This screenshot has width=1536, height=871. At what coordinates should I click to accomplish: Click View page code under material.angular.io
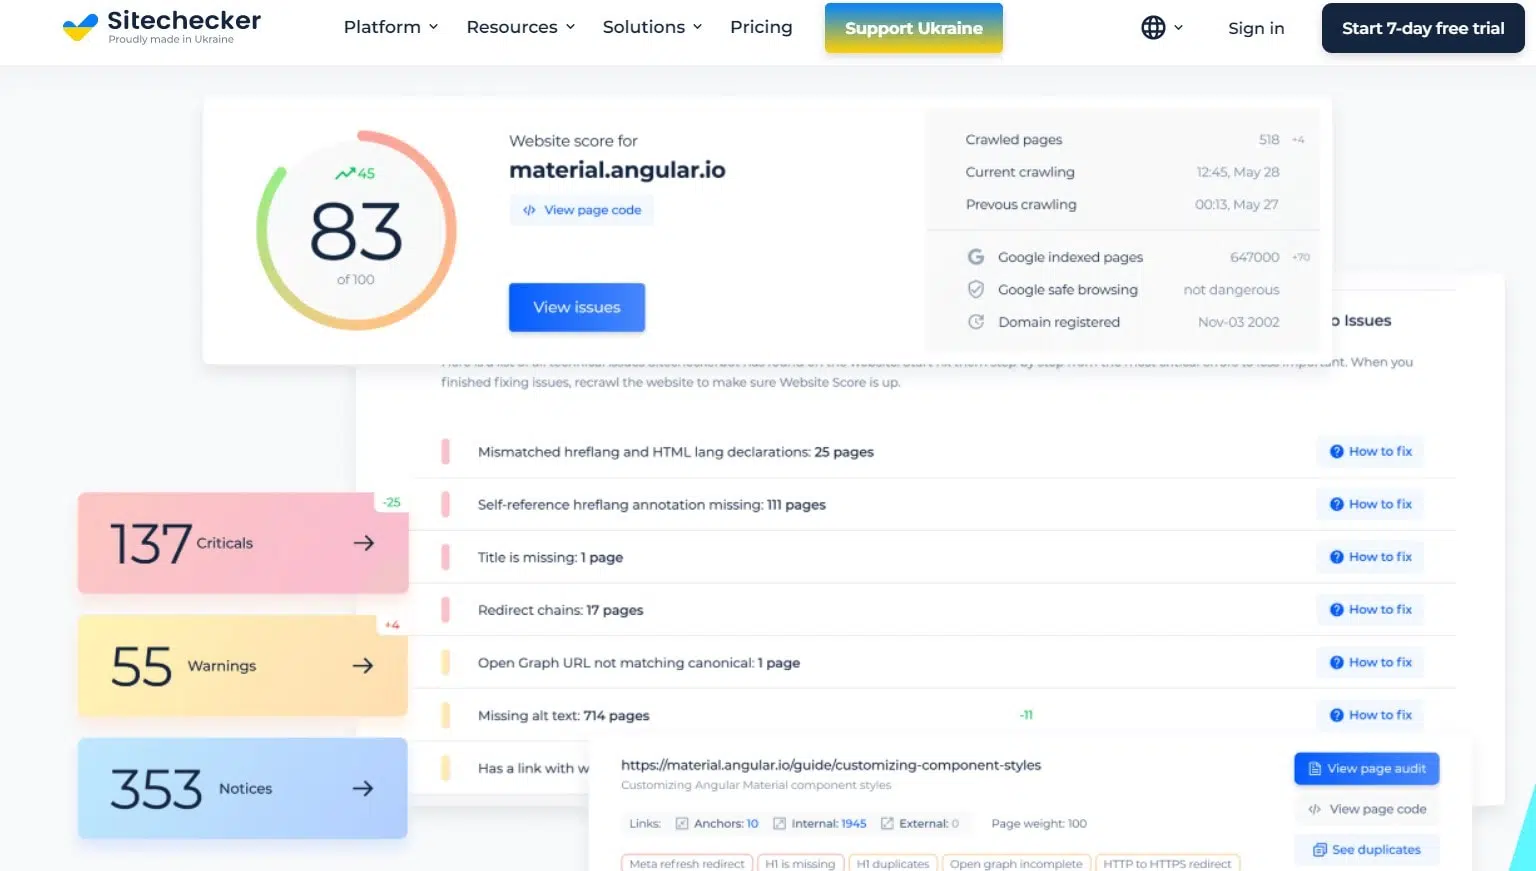pos(582,210)
